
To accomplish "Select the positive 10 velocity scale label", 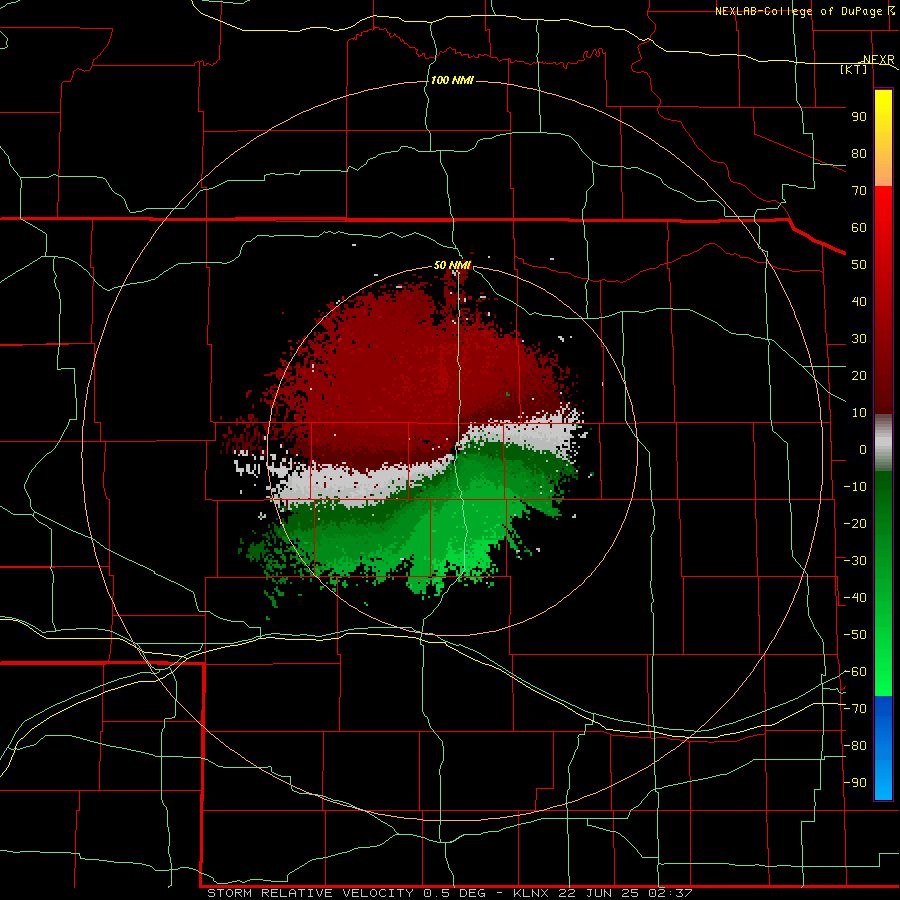I will click(x=859, y=413).
